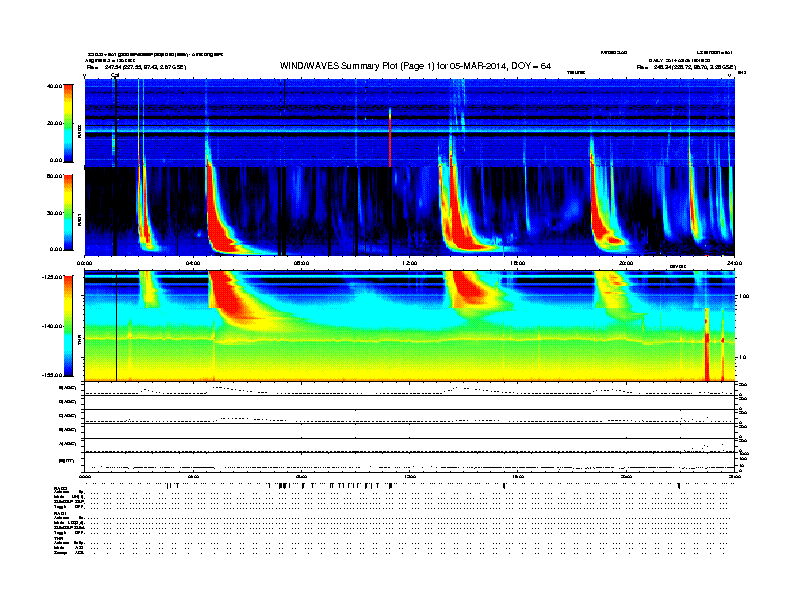Click the -140.00 value on TNR scale
The image size is (792, 612).
coord(53,326)
